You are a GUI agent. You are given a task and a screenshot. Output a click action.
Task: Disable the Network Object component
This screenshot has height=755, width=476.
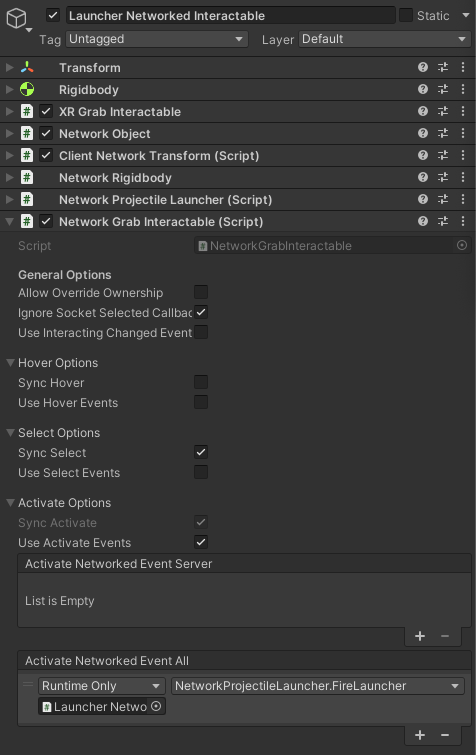[x=46, y=133]
